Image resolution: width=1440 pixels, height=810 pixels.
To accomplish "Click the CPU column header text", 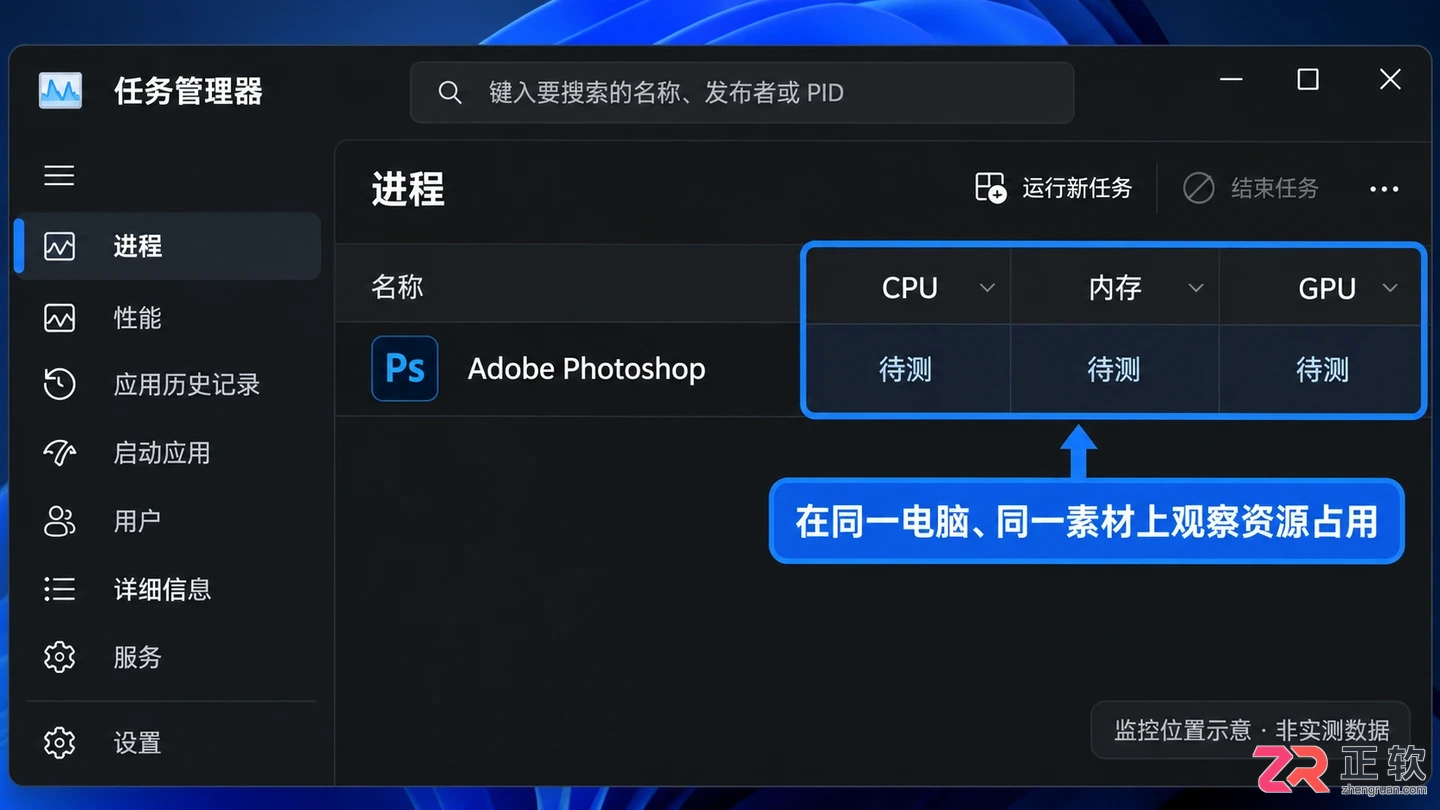I will coord(910,288).
